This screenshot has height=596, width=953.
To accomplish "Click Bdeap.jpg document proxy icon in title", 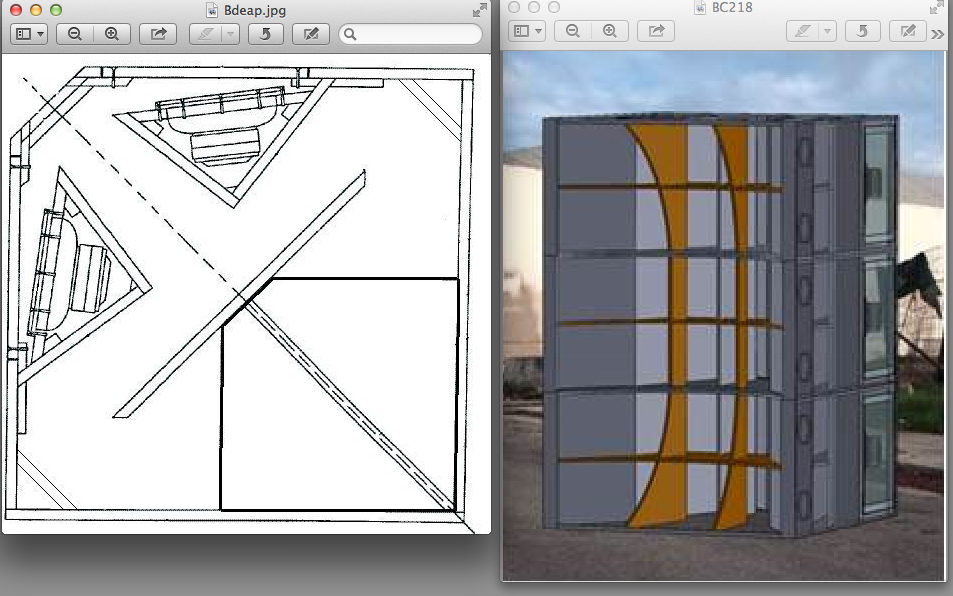I will pos(212,10).
